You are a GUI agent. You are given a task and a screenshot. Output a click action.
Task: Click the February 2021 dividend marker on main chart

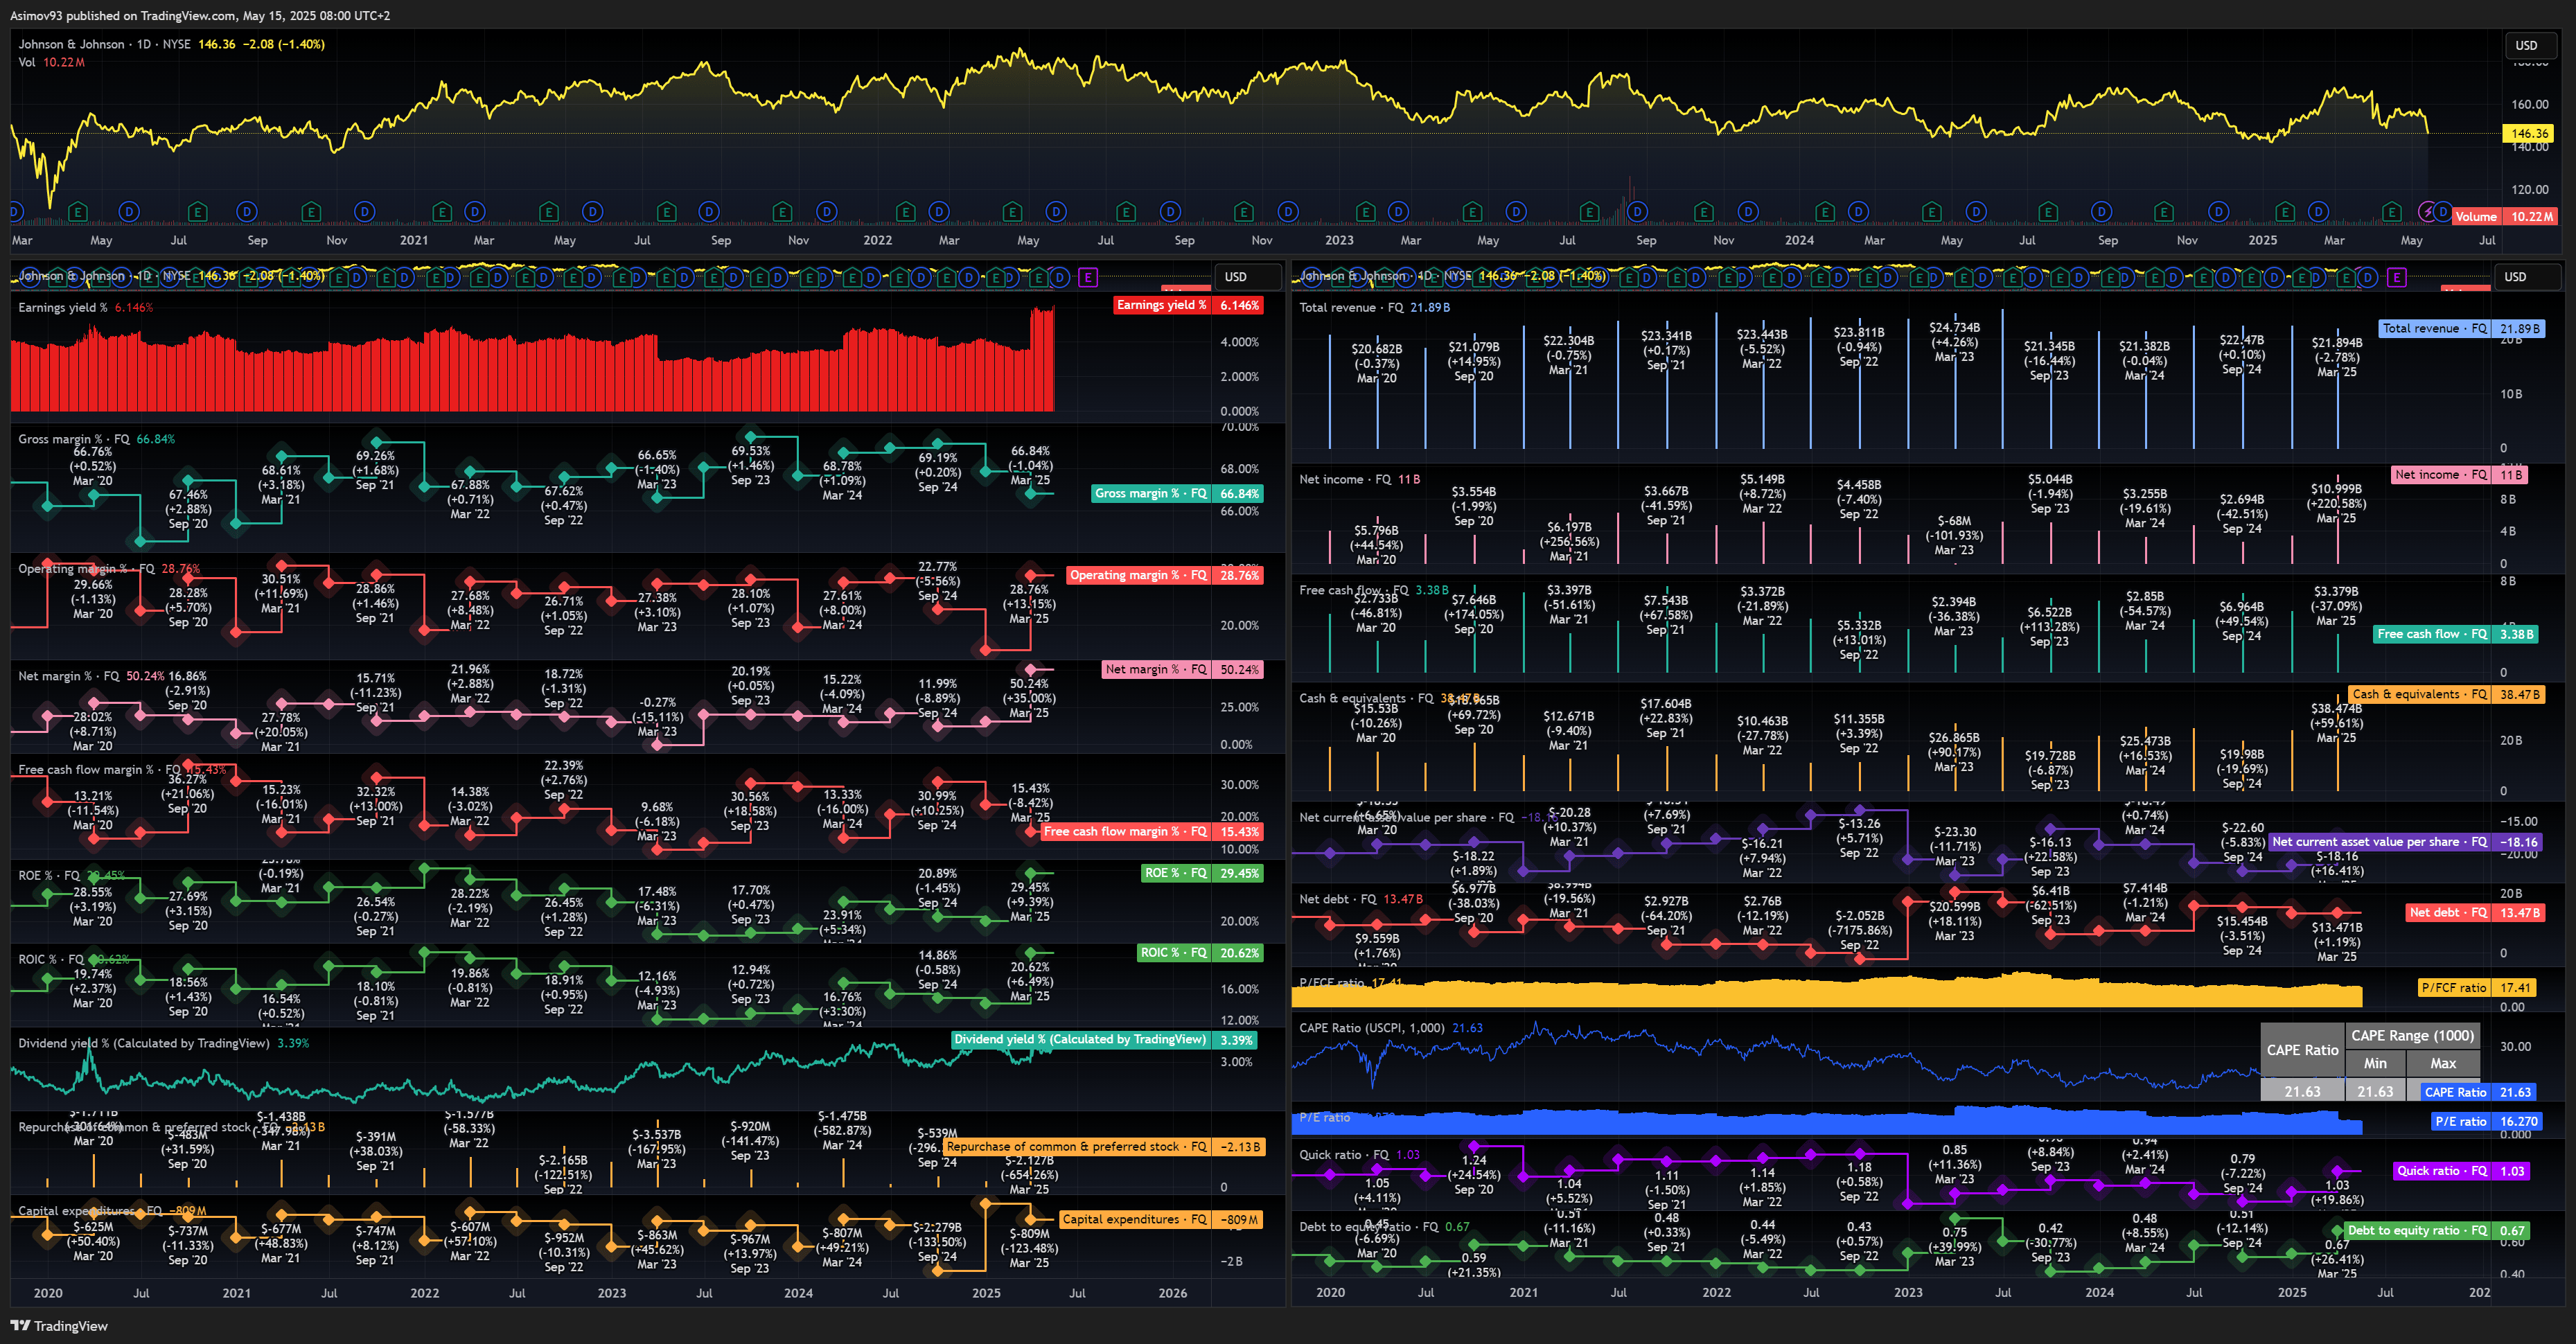pos(475,212)
